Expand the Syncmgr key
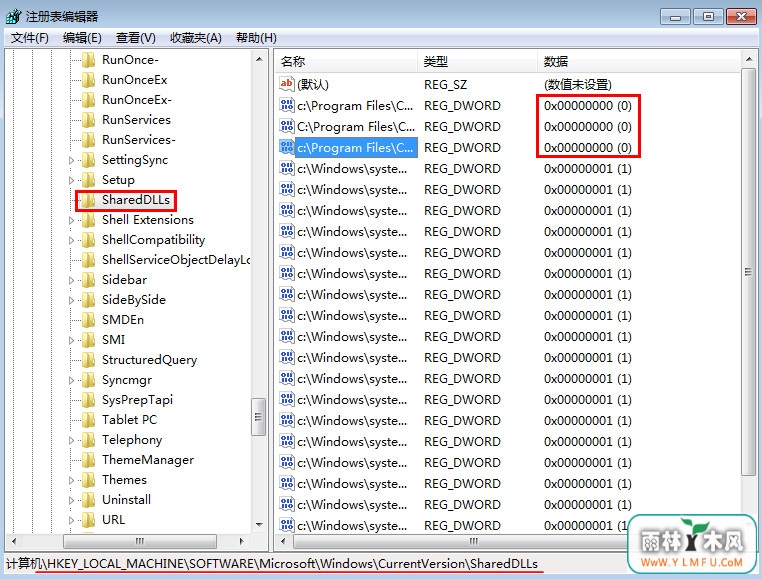This screenshot has width=762, height=579. point(71,381)
